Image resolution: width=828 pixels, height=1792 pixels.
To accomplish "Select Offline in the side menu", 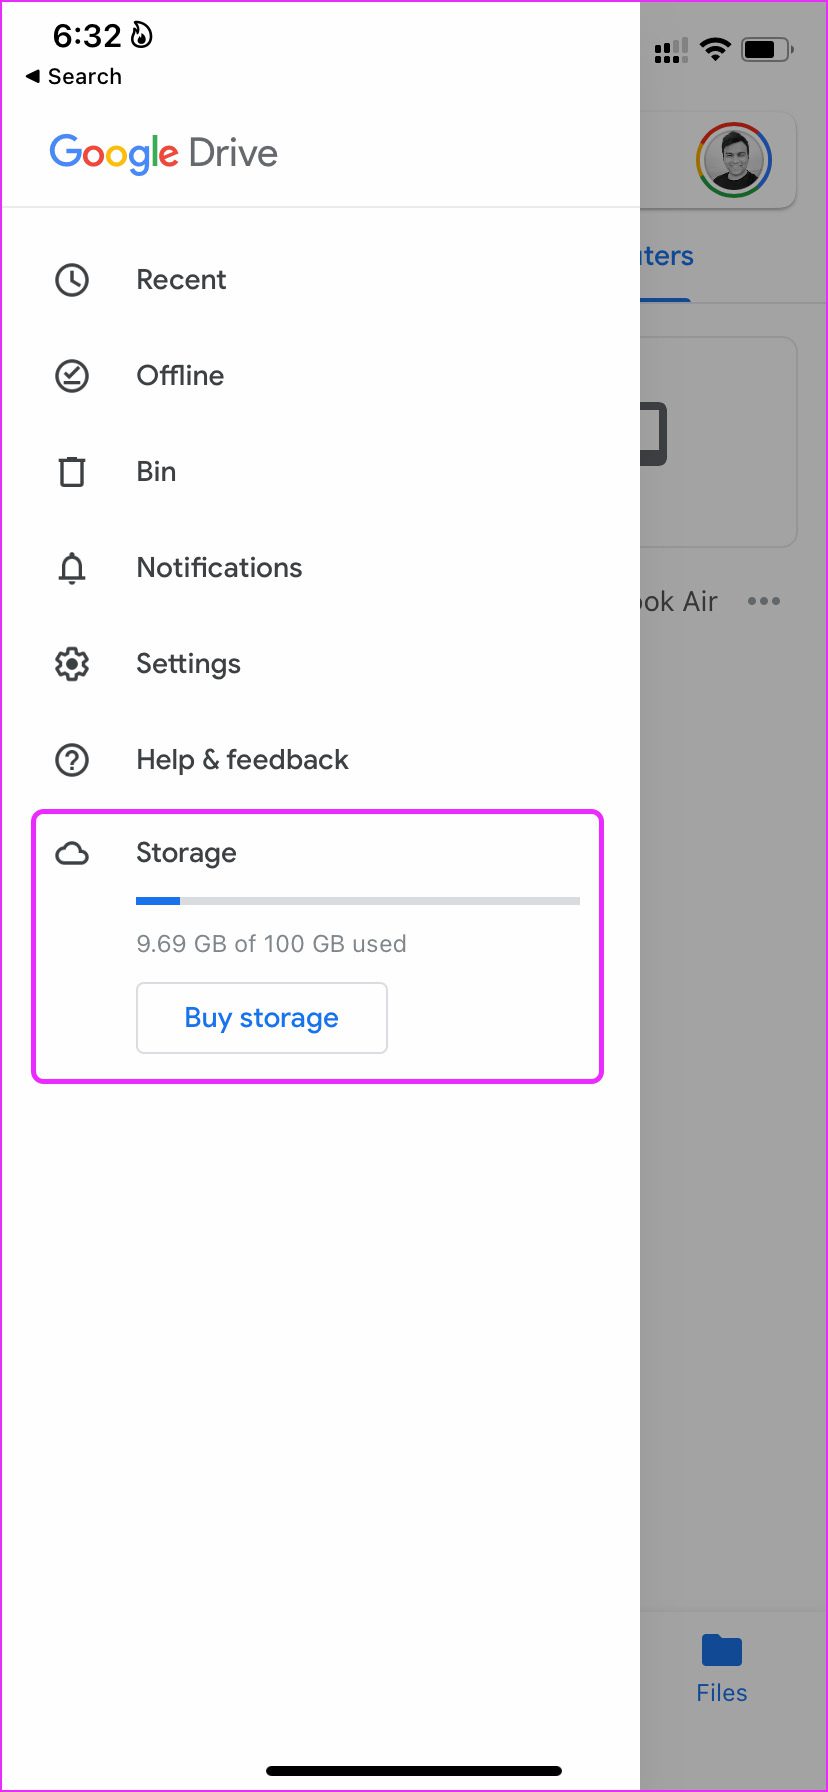I will coord(180,376).
